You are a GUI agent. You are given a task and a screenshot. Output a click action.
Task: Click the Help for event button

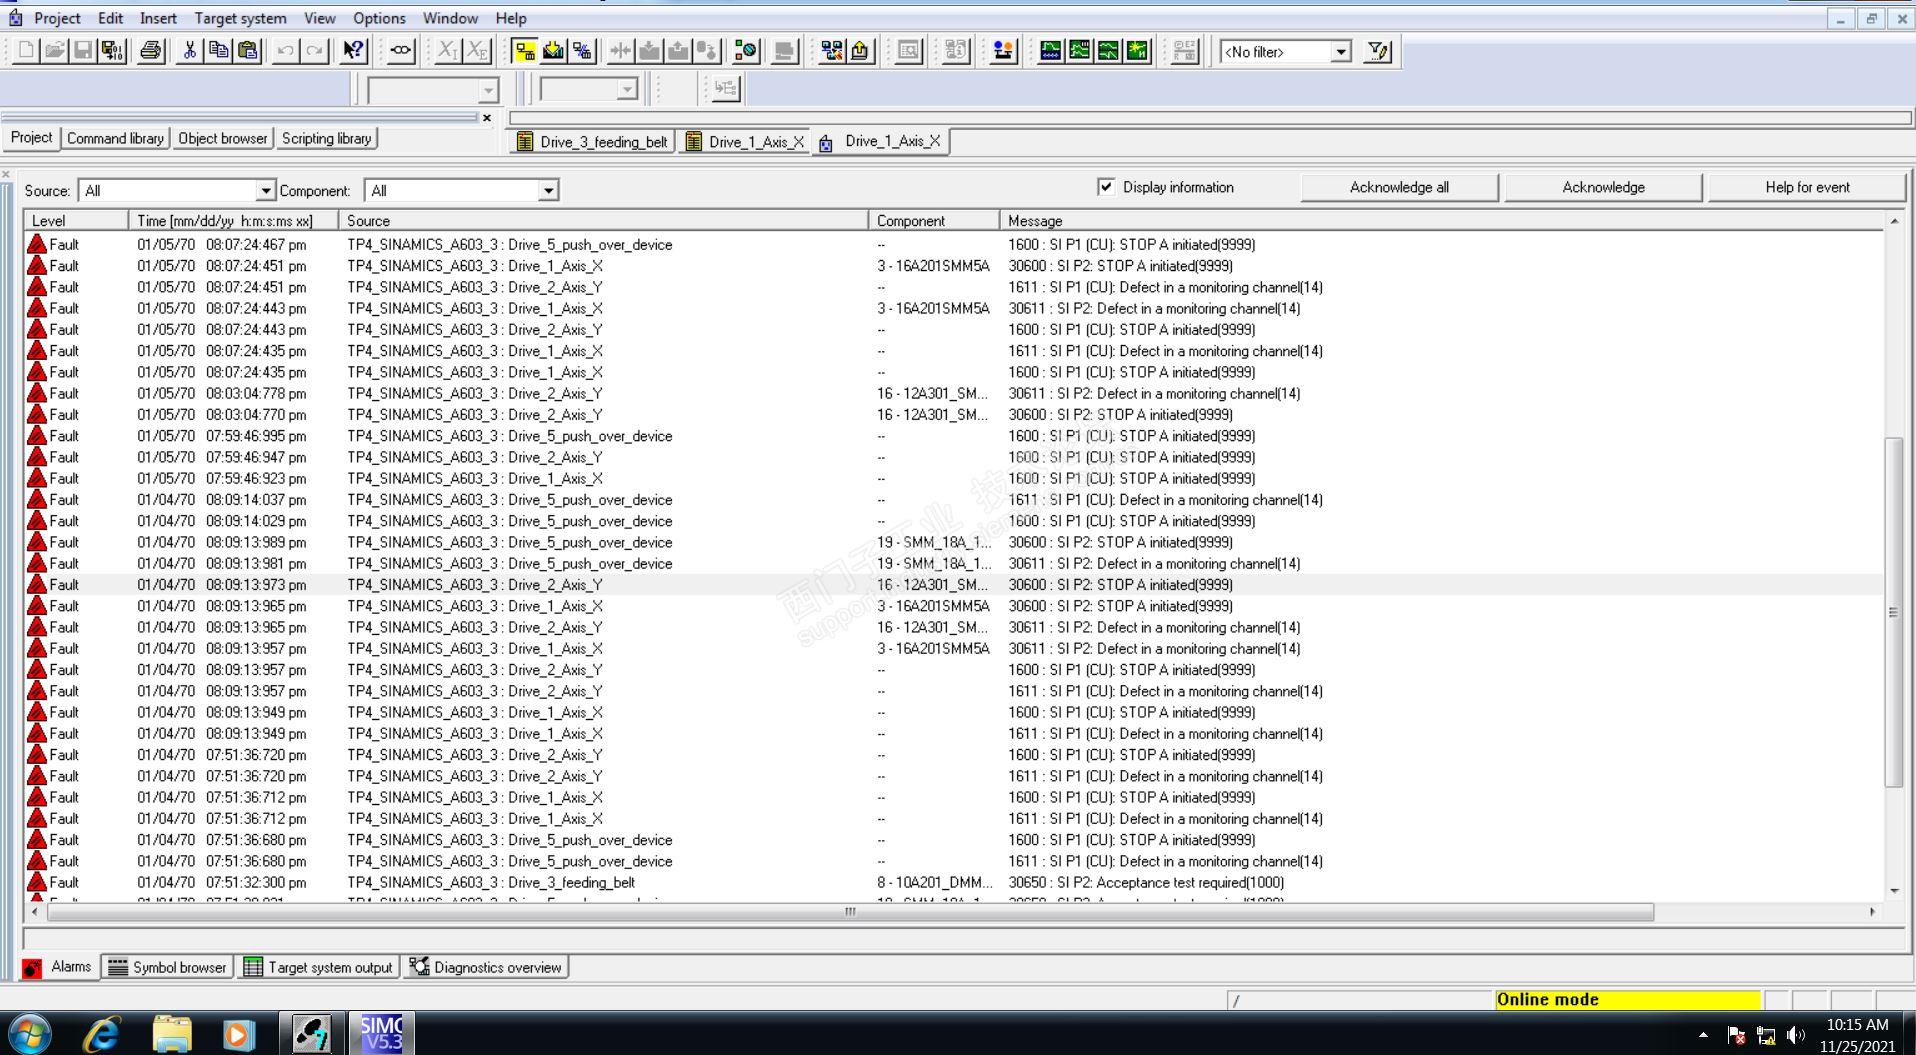[x=1807, y=187]
